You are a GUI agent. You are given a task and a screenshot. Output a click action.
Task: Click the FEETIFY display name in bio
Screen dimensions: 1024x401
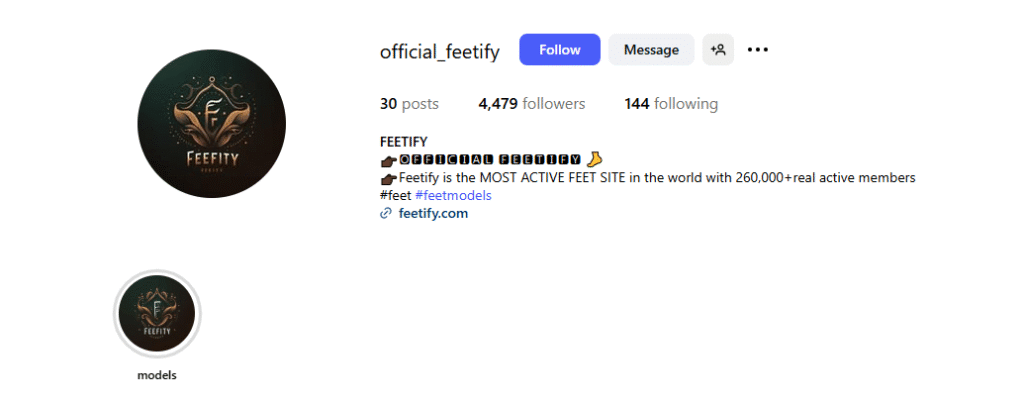pyautogui.click(x=404, y=141)
